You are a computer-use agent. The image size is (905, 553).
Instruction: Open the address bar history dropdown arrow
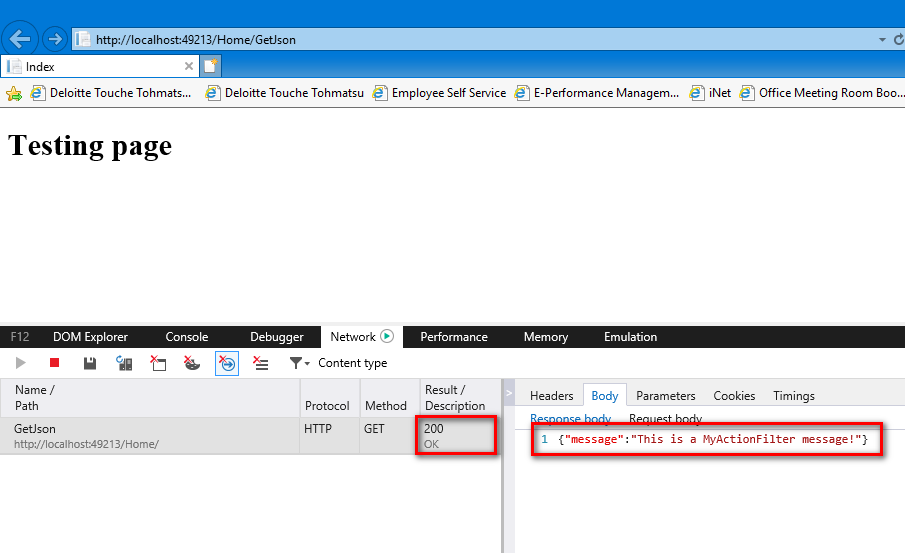click(x=882, y=40)
